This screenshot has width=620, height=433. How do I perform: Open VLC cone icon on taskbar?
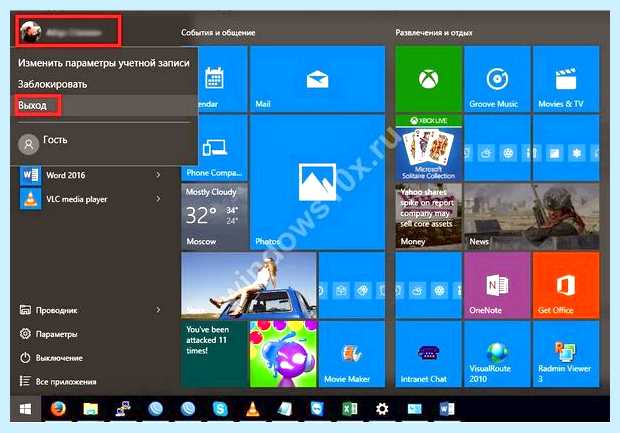point(253,409)
